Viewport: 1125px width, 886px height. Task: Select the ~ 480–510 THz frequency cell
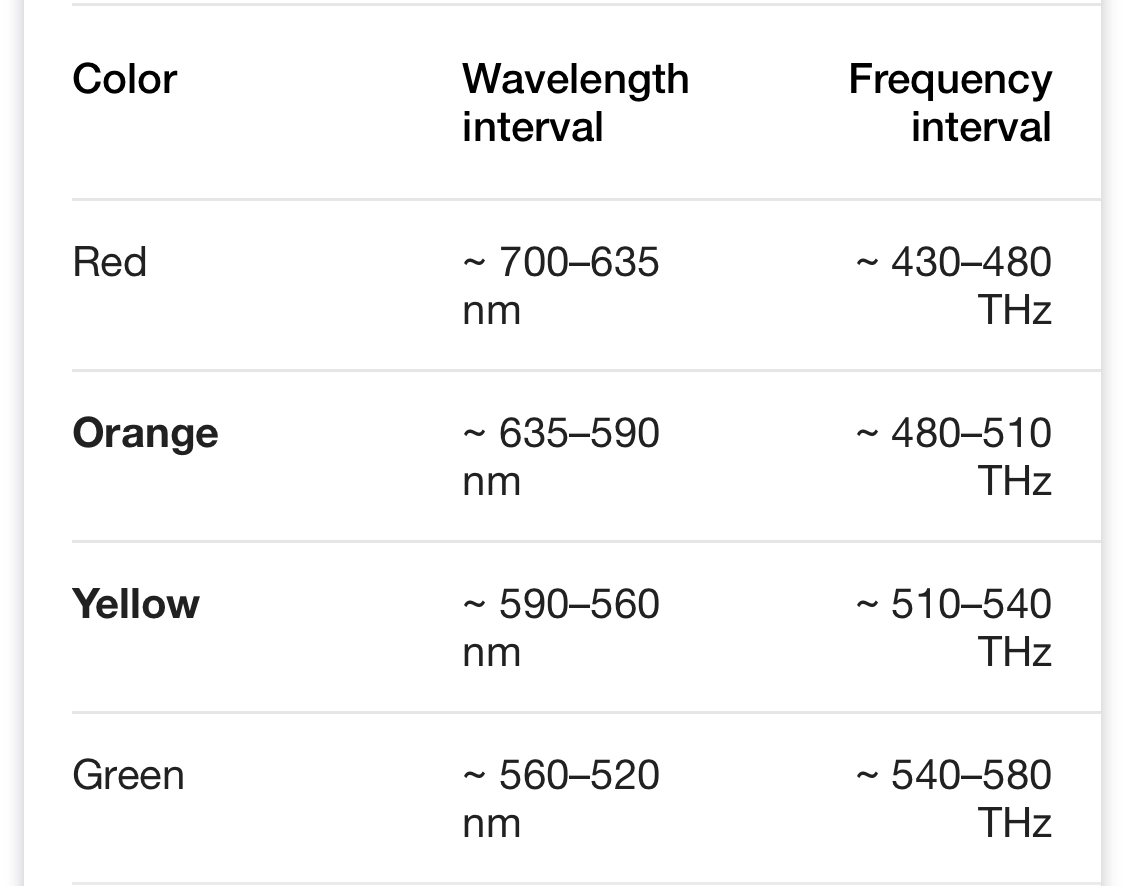pyautogui.click(x=954, y=456)
